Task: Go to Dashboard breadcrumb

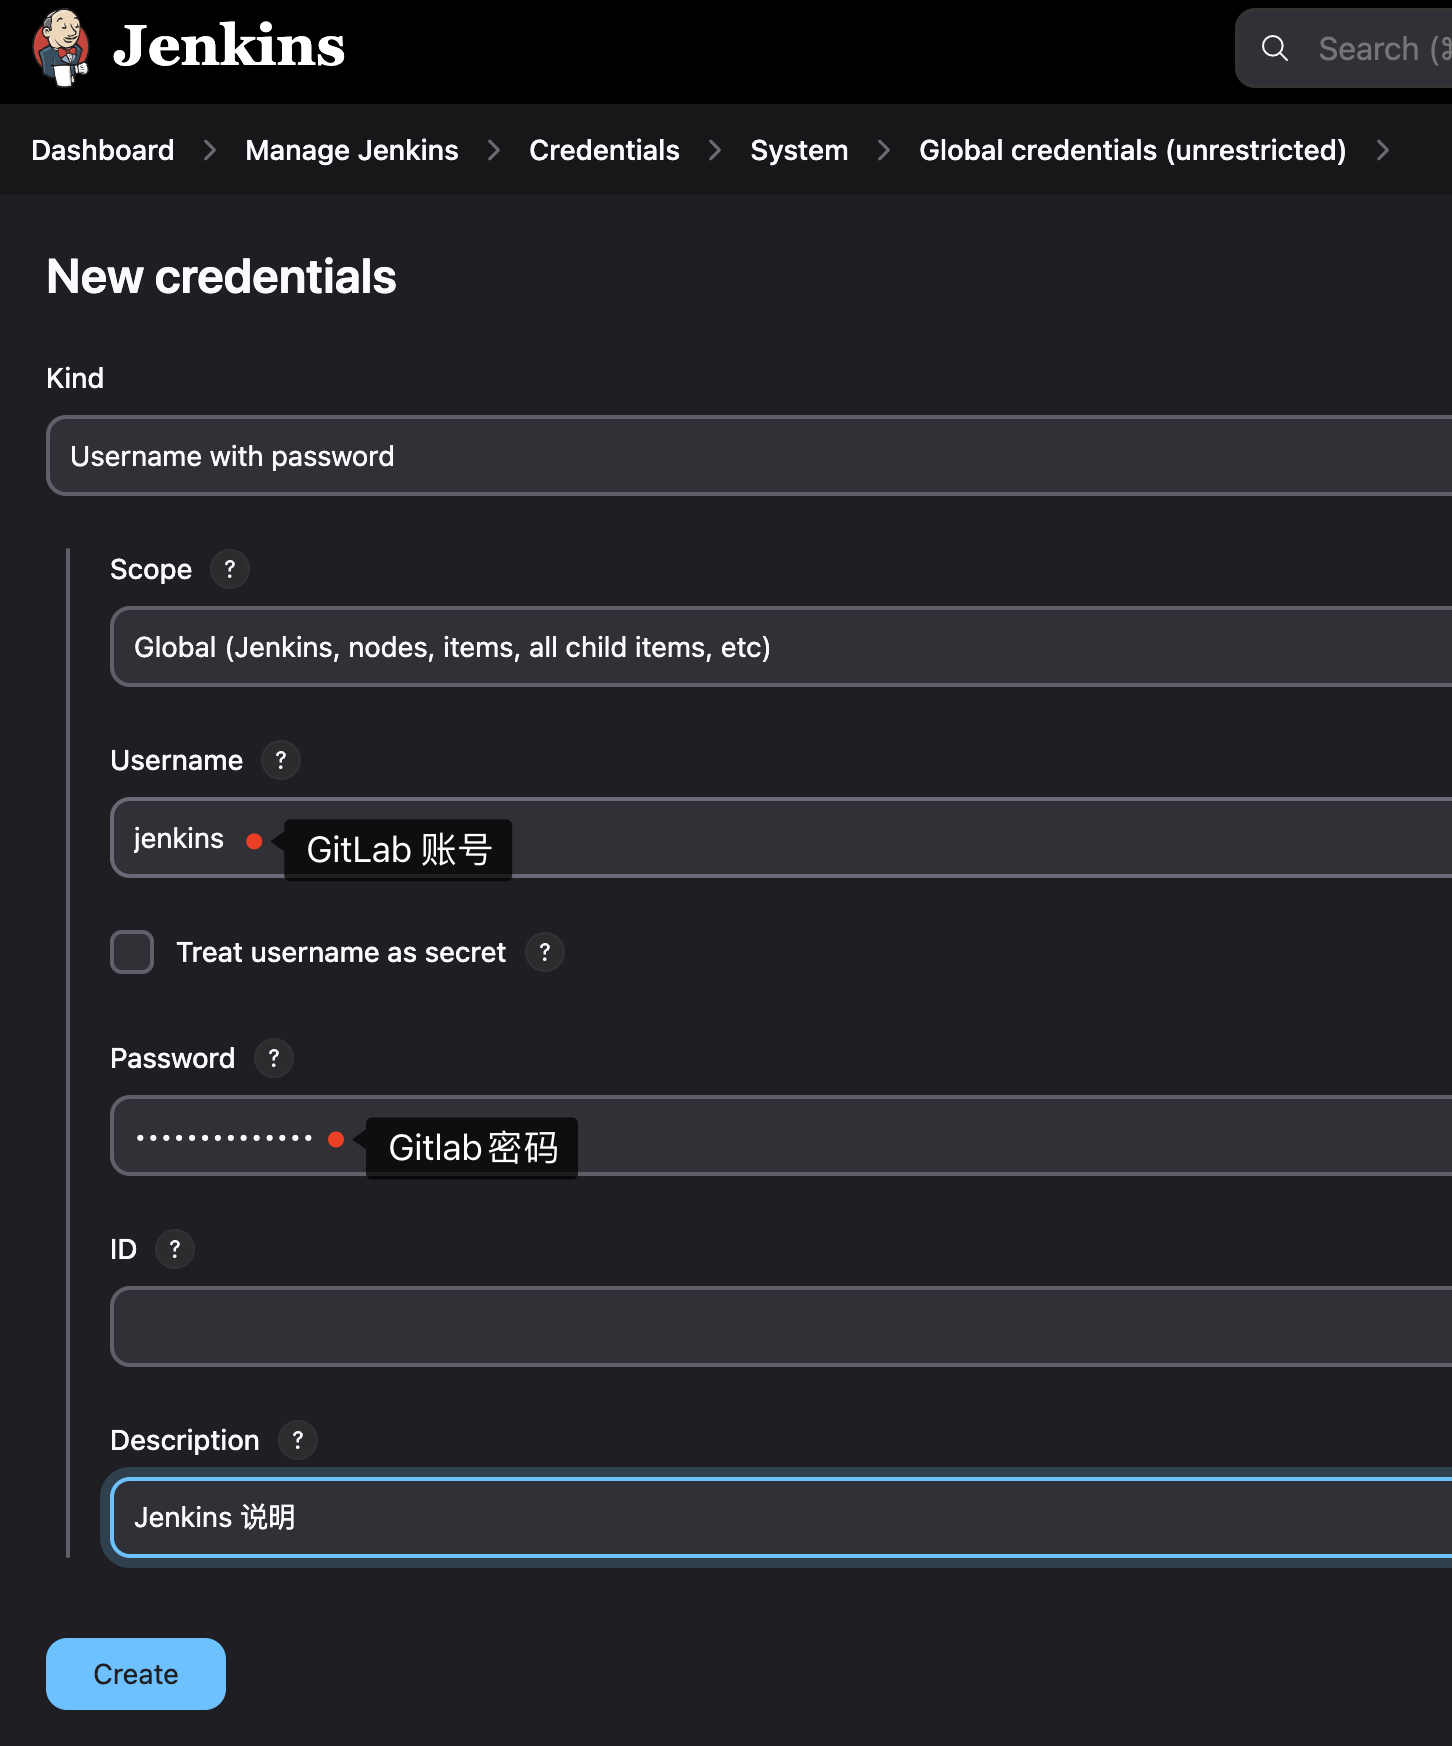Action: point(103,150)
